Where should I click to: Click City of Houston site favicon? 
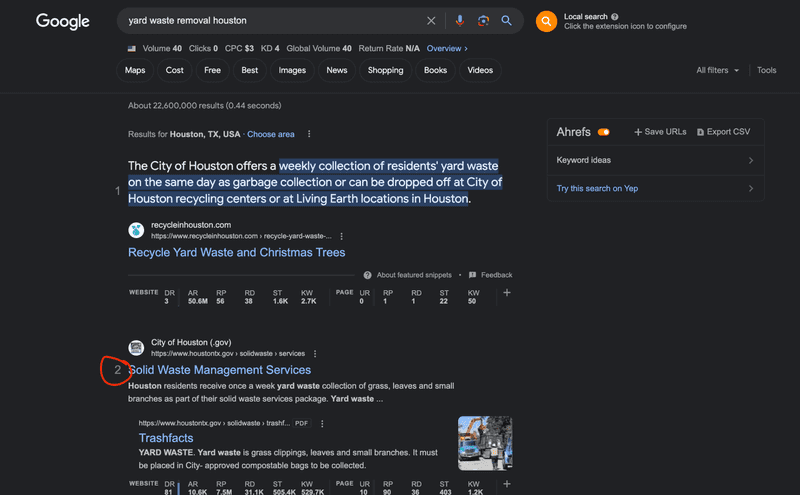pos(136,348)
